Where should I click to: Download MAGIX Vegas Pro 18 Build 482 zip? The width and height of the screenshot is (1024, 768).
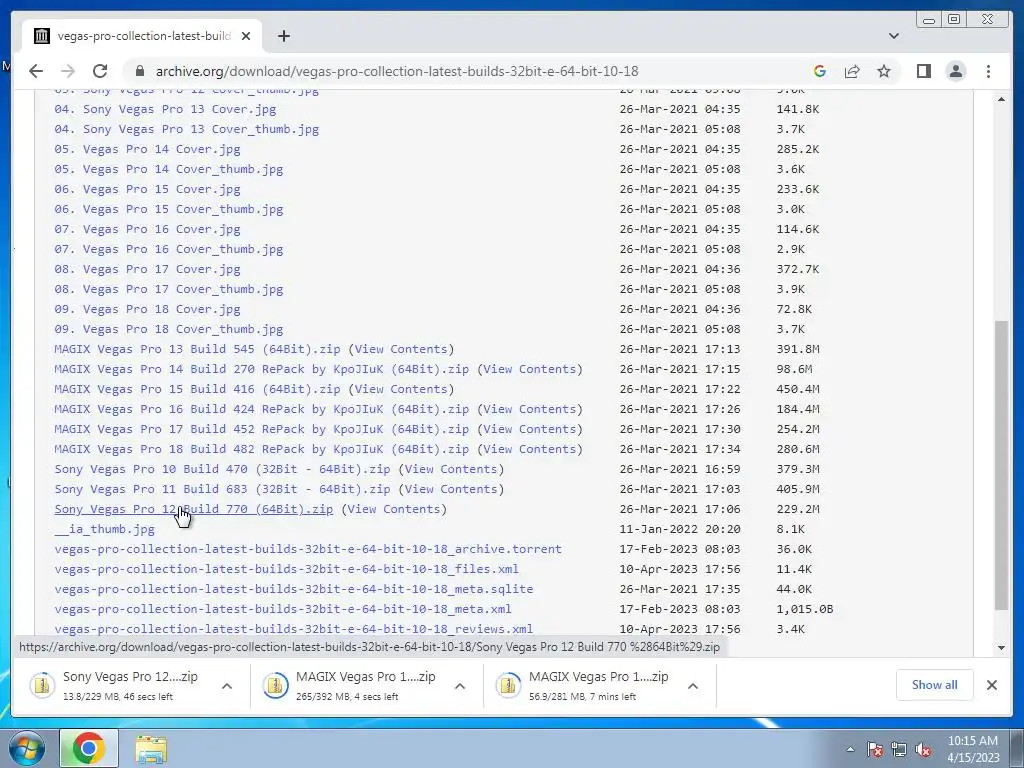261,449
